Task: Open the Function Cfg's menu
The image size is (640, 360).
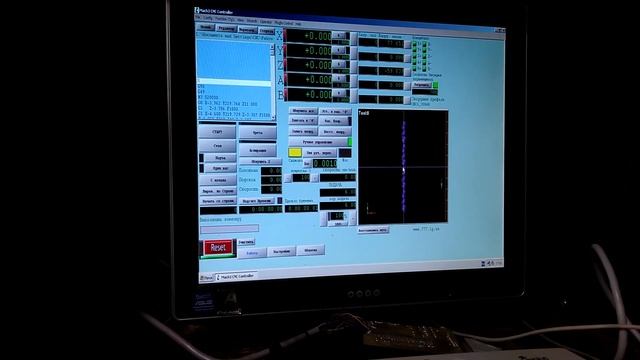Action: tap(224, 19)
